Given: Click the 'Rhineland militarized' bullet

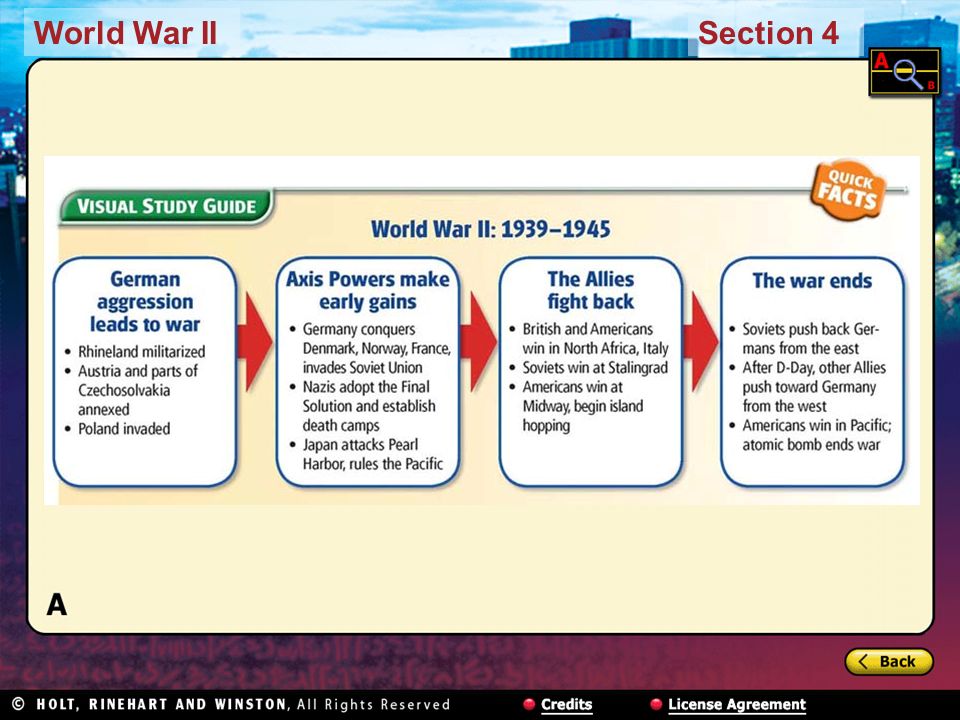Looking at the screenshot, I should [135, 351].
